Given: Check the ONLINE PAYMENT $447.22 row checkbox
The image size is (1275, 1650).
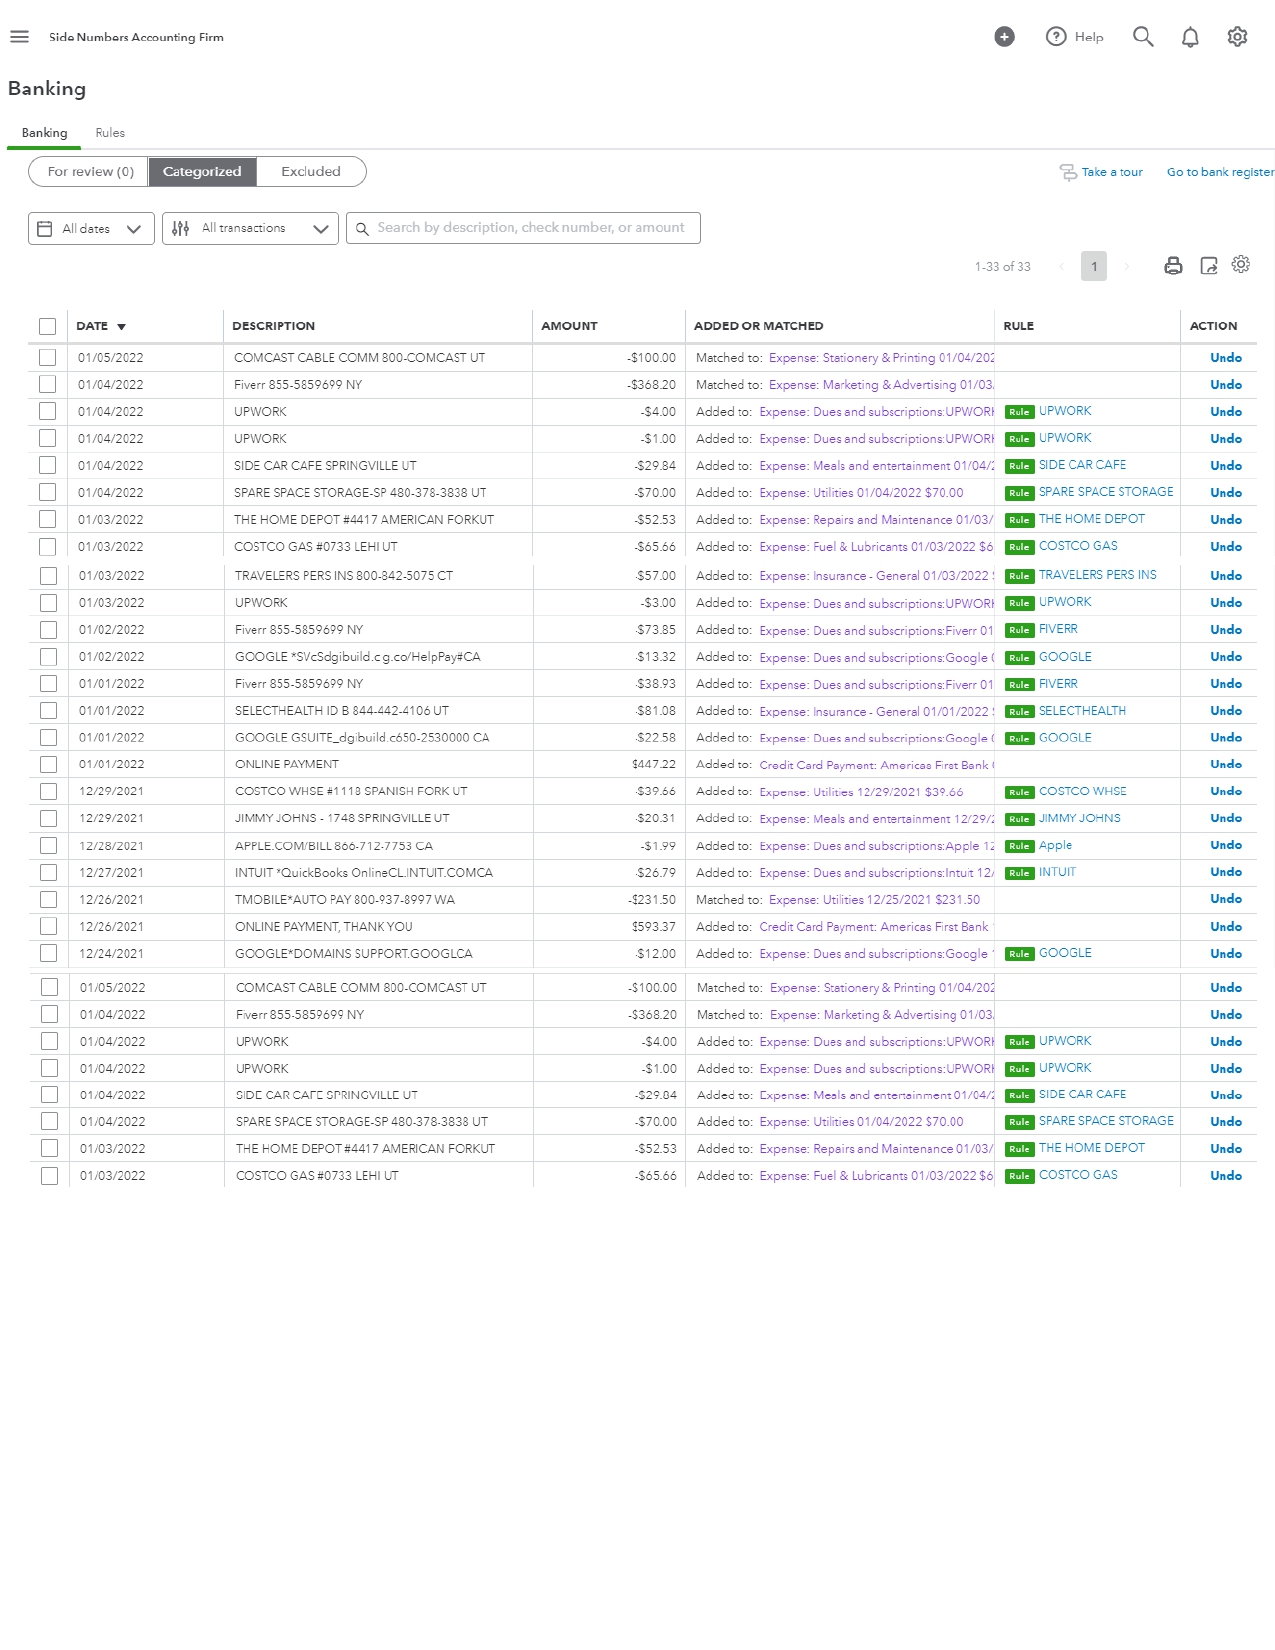Looking at the screenshot, I should (x=48, y=764).
